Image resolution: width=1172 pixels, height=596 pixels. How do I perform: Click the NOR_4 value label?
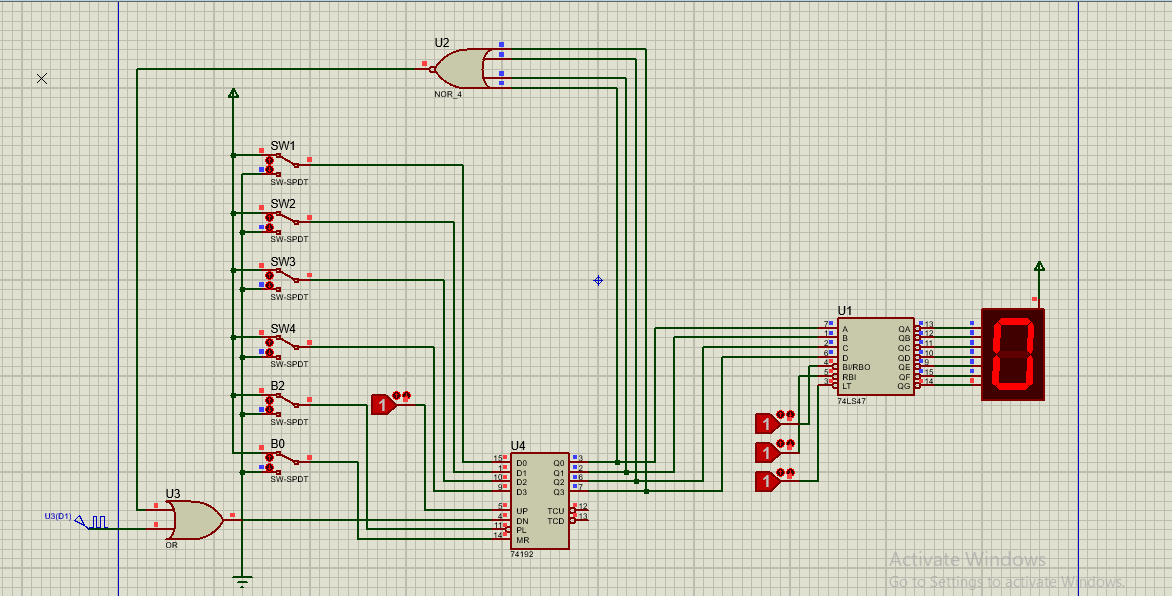tap(448, 95)
